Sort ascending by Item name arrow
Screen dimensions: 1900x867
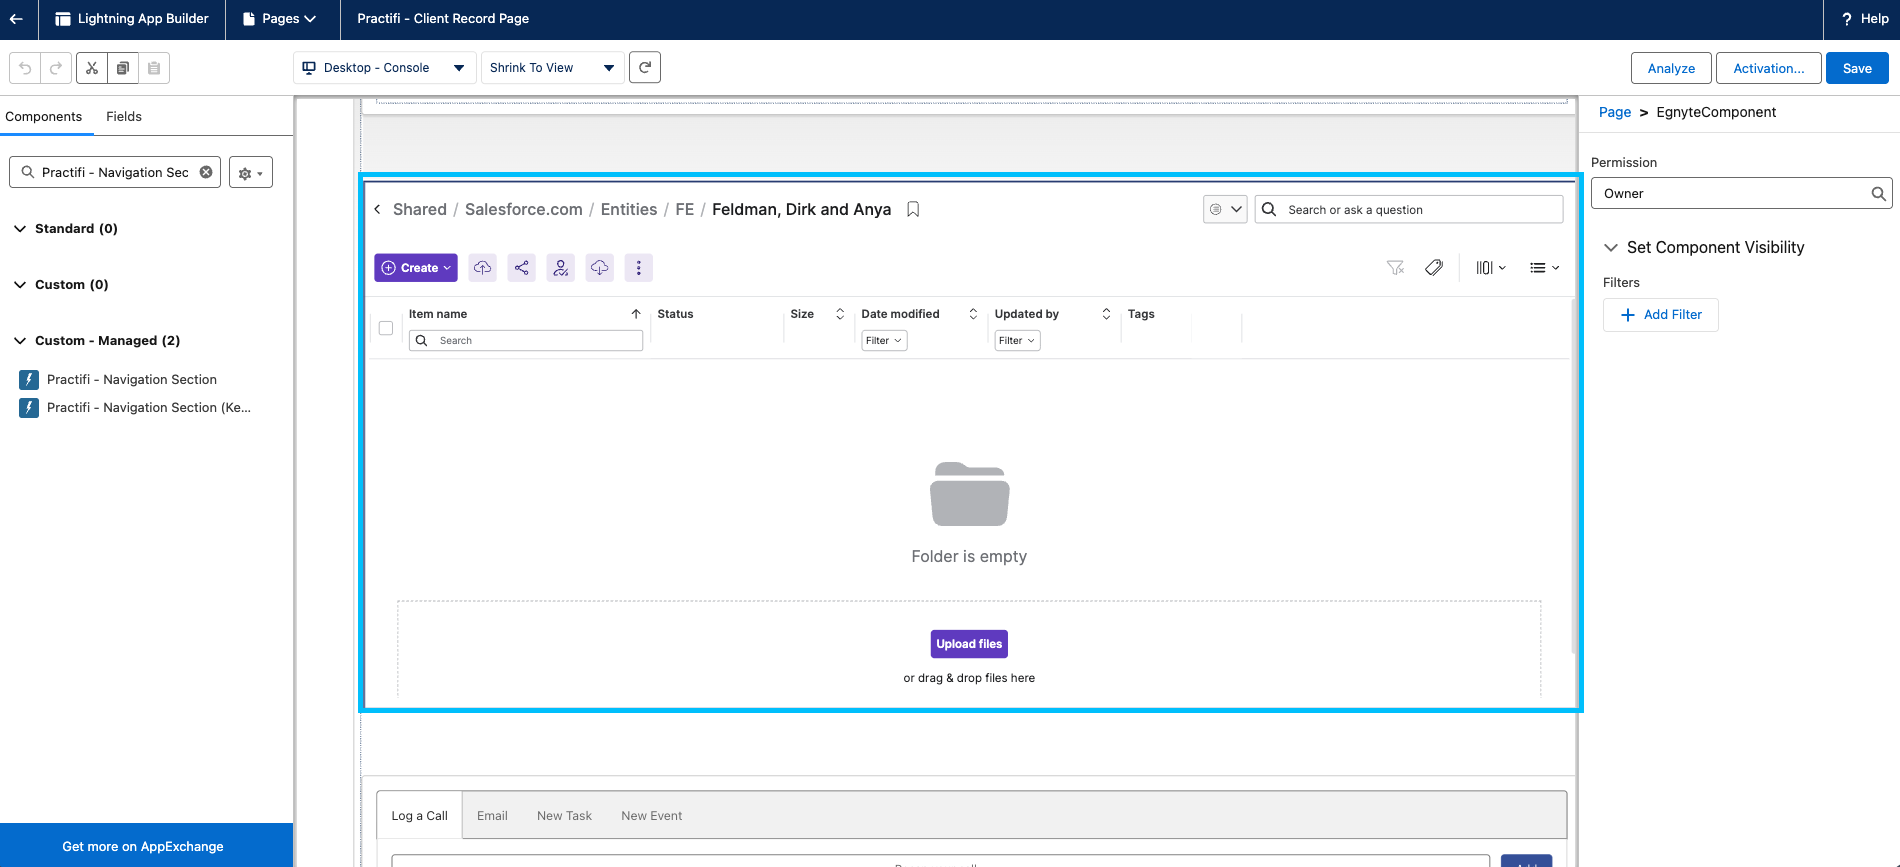click(636, 314)
